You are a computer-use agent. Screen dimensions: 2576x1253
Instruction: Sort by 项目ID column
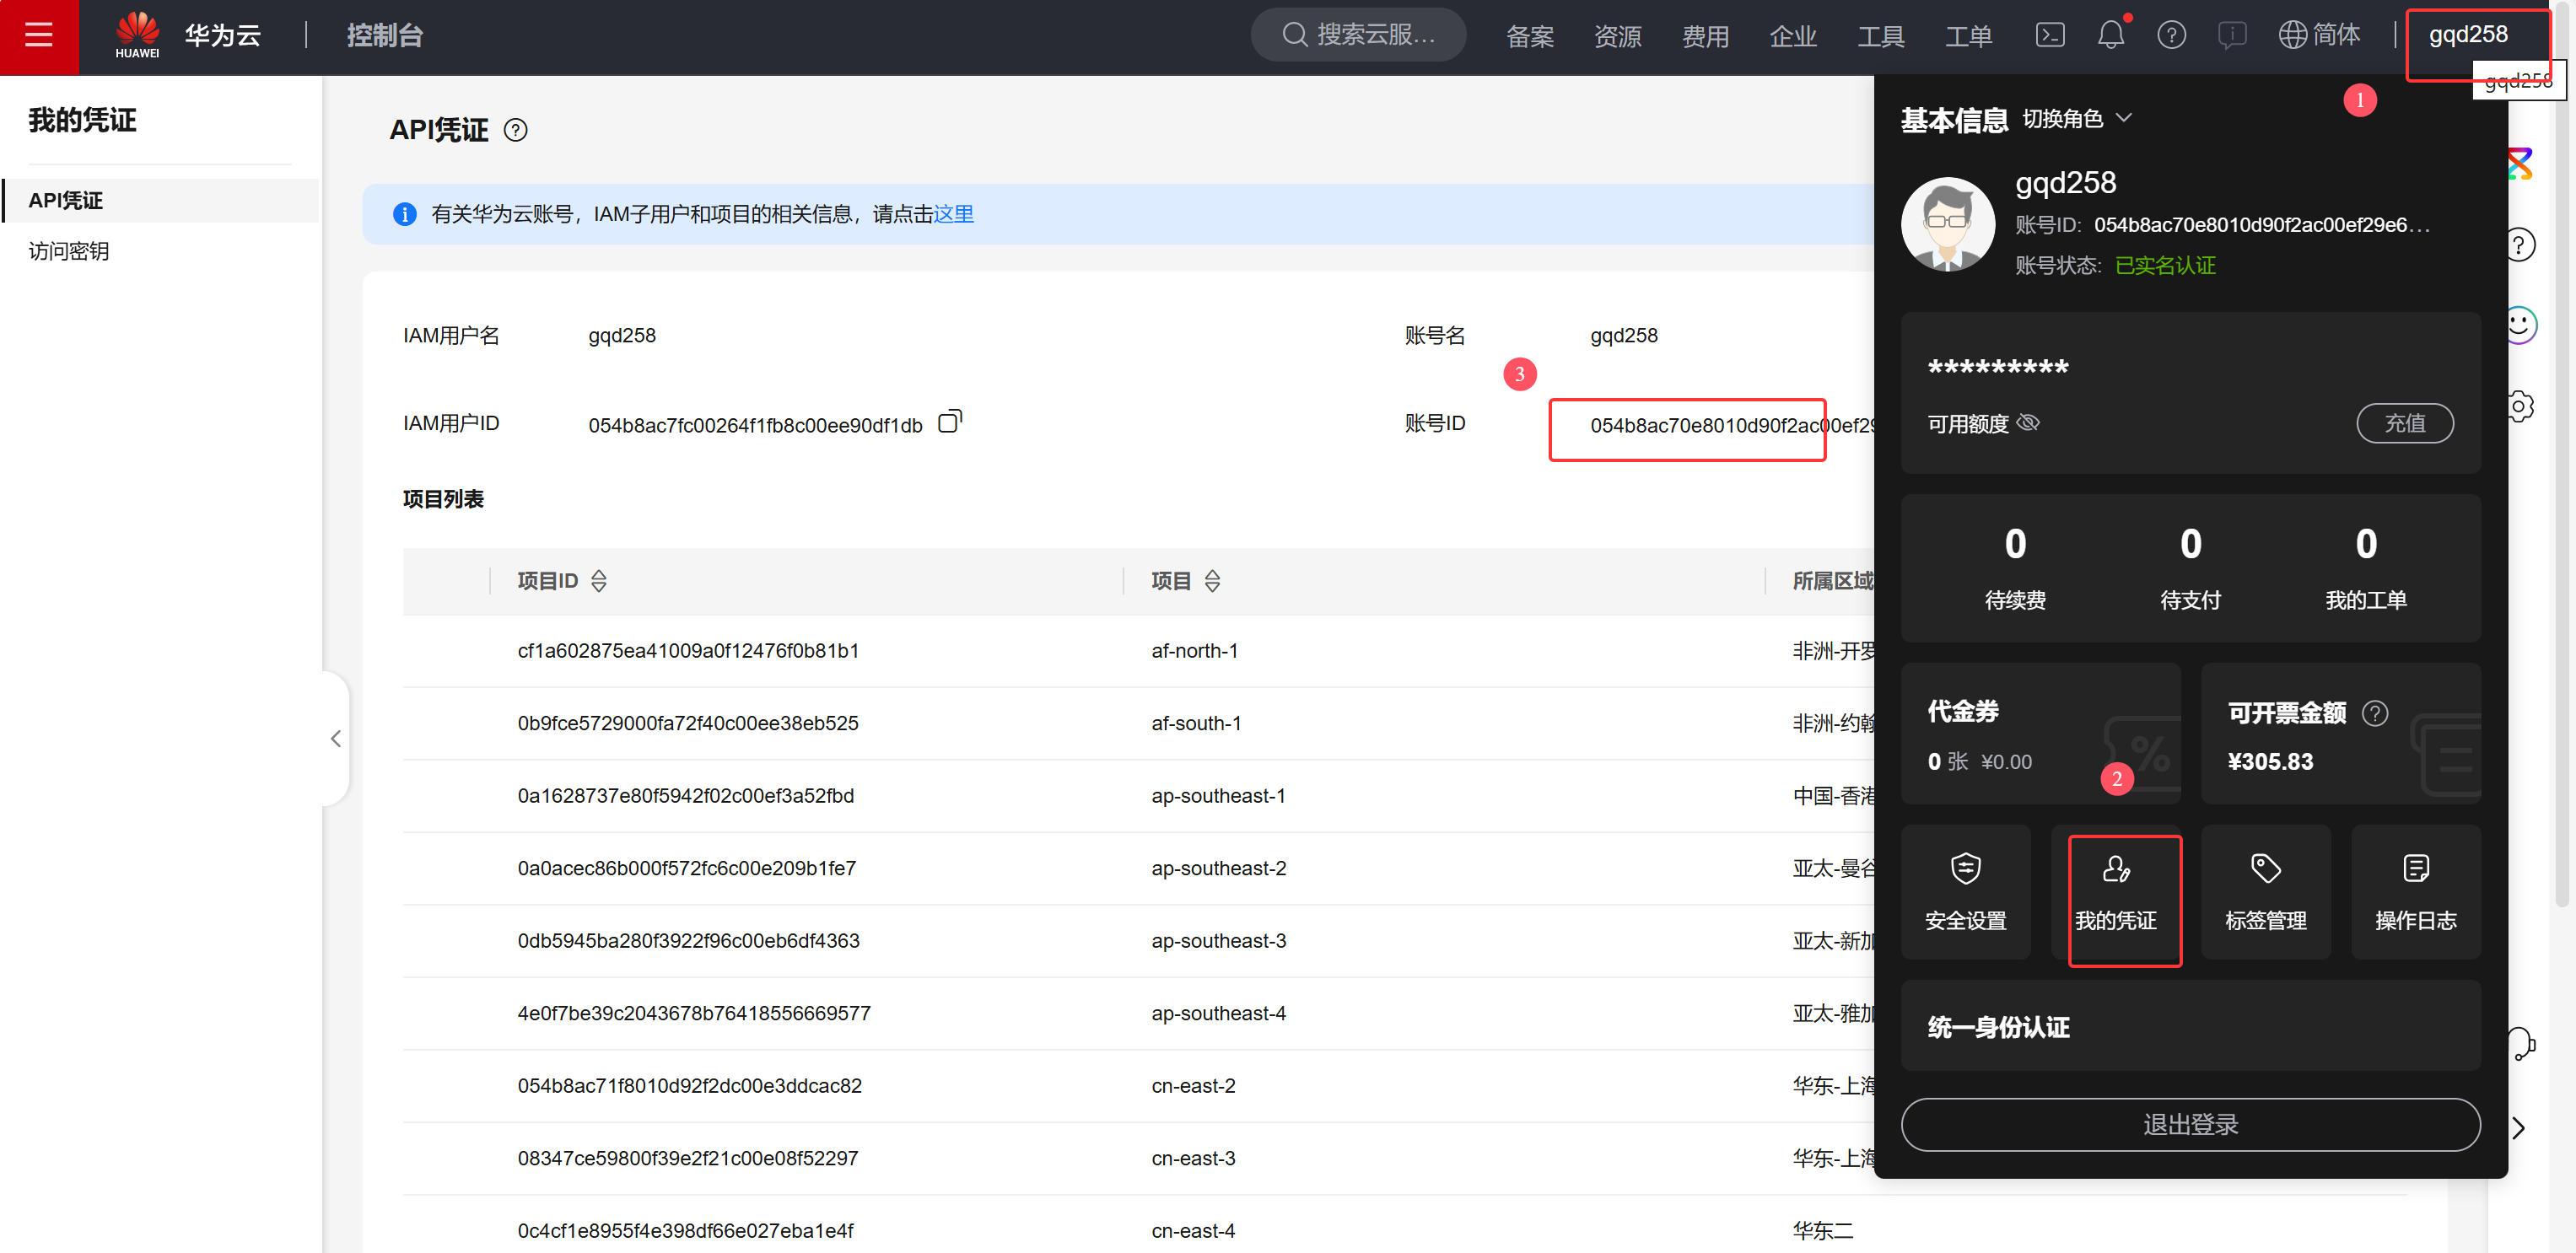[599, 581]
